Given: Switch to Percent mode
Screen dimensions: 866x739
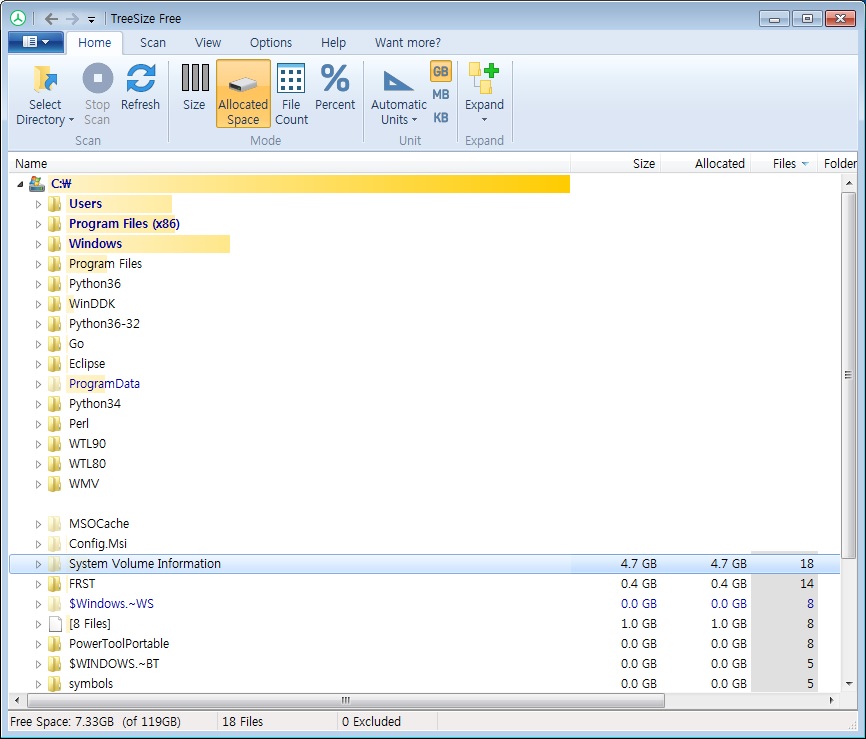Looking at the screenshot, I should pos(335,88).
